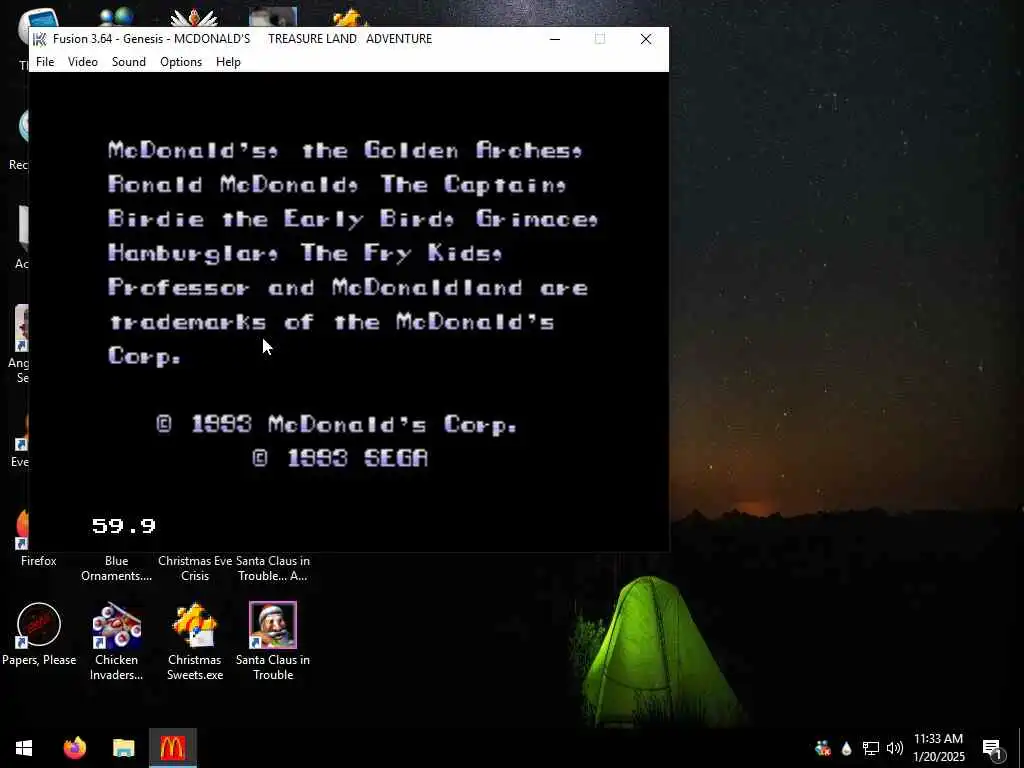Click the McDonald's Fusion taskbar button

click(x=172, y=748)
